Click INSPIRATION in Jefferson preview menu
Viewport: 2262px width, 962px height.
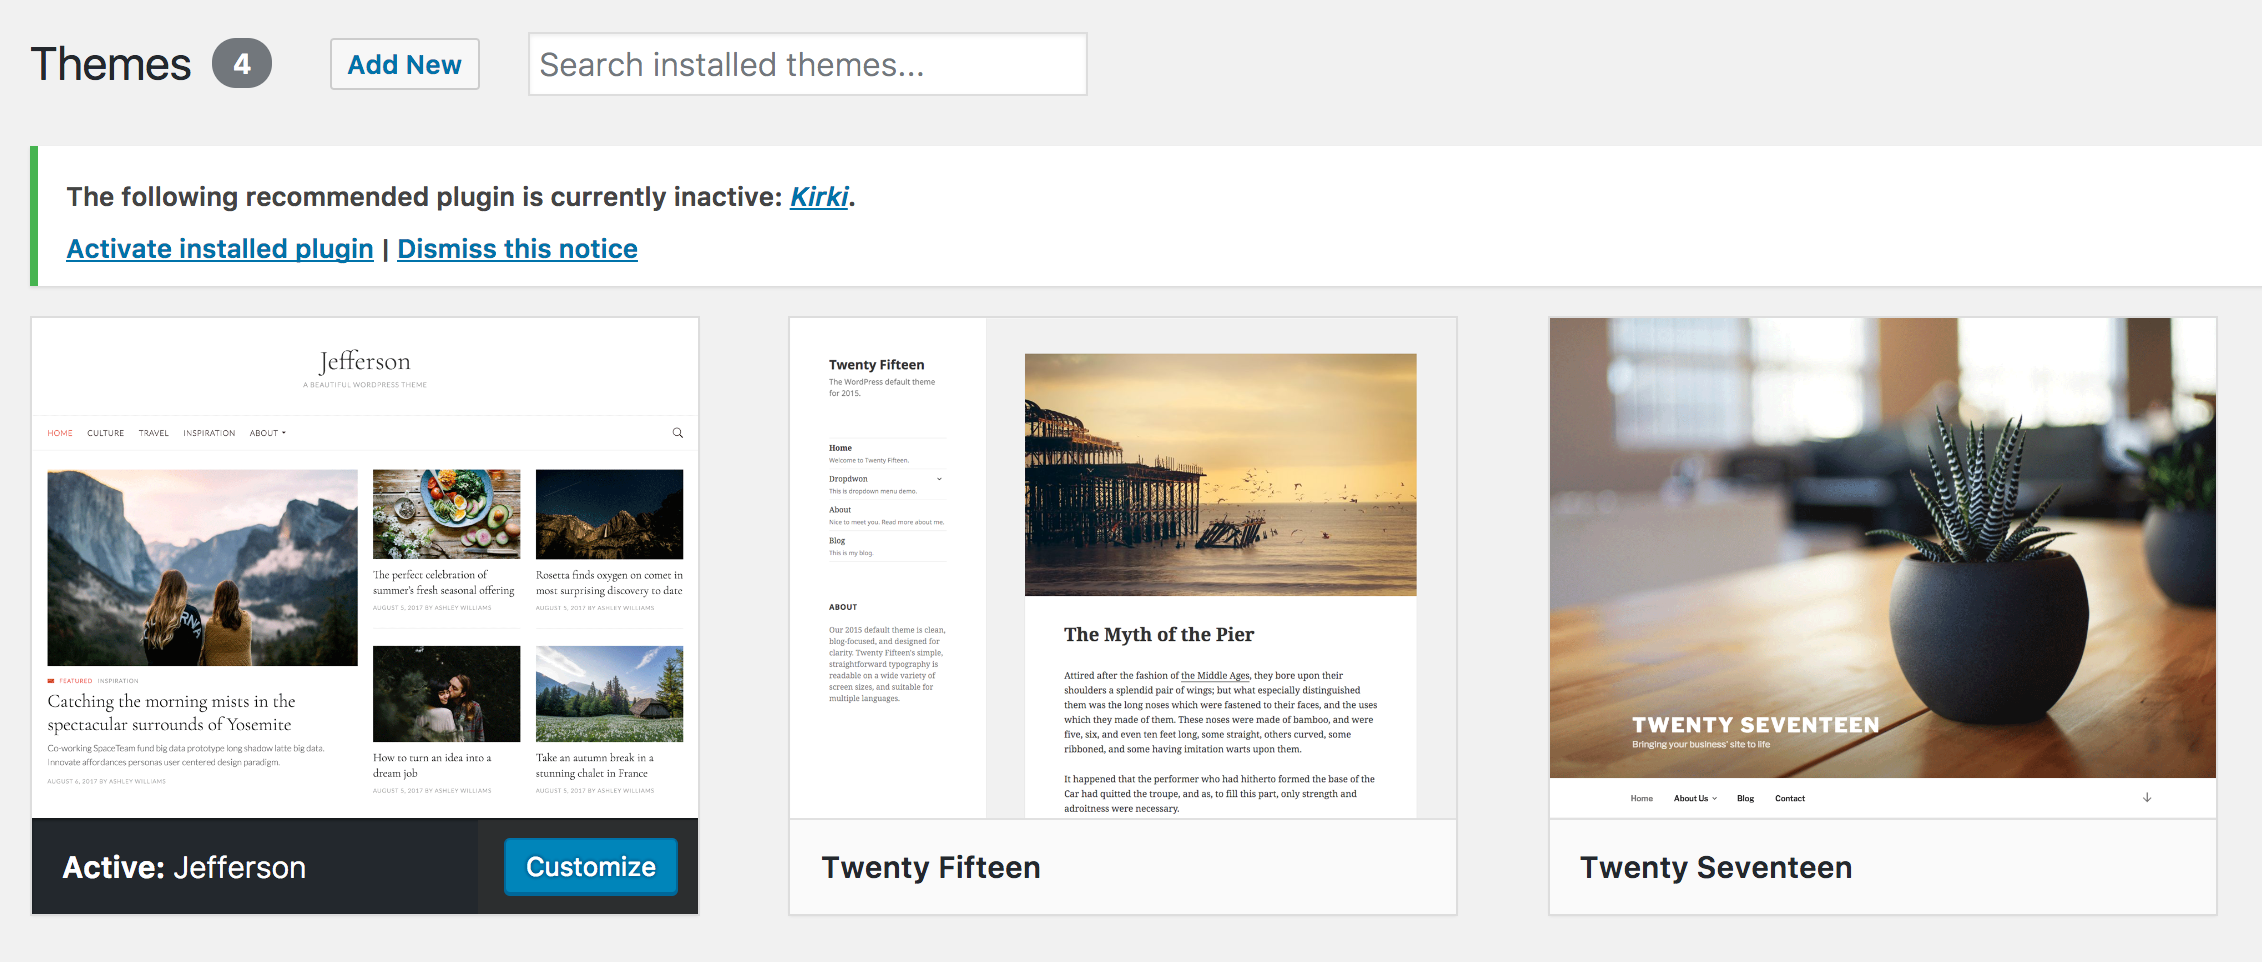click(x=209, y=433)
